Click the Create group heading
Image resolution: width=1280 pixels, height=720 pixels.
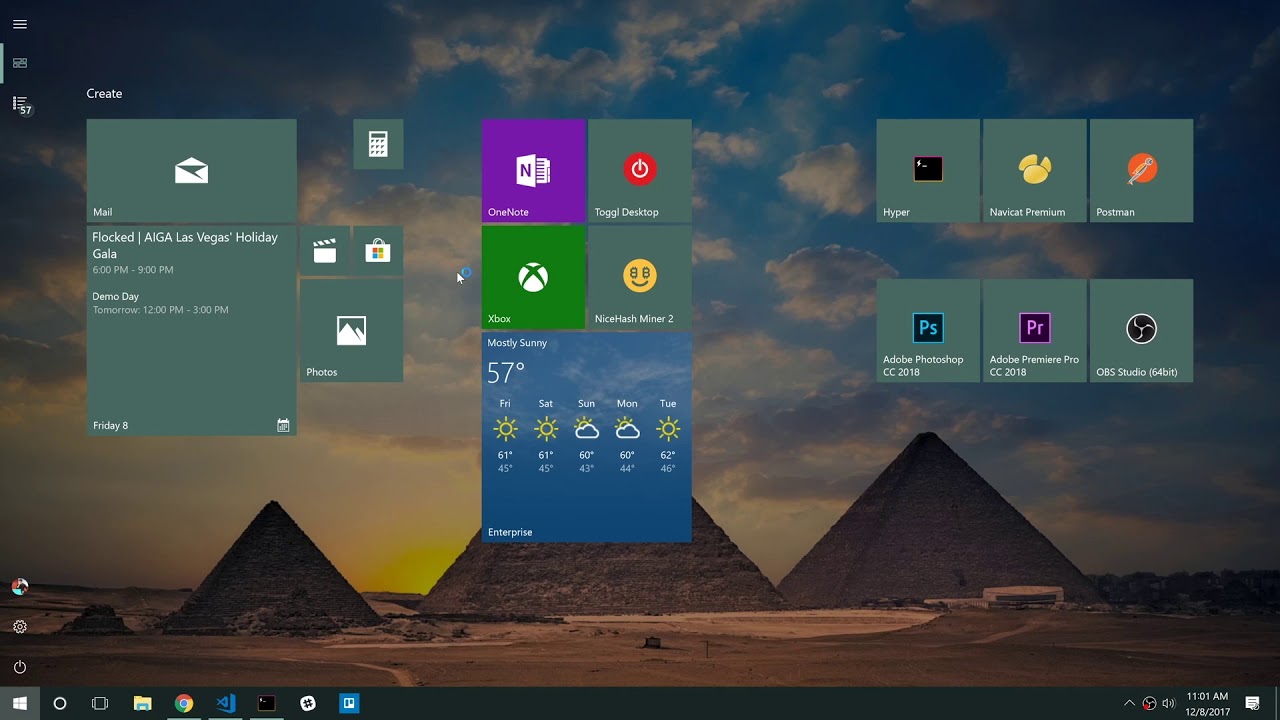click(104, 93)
